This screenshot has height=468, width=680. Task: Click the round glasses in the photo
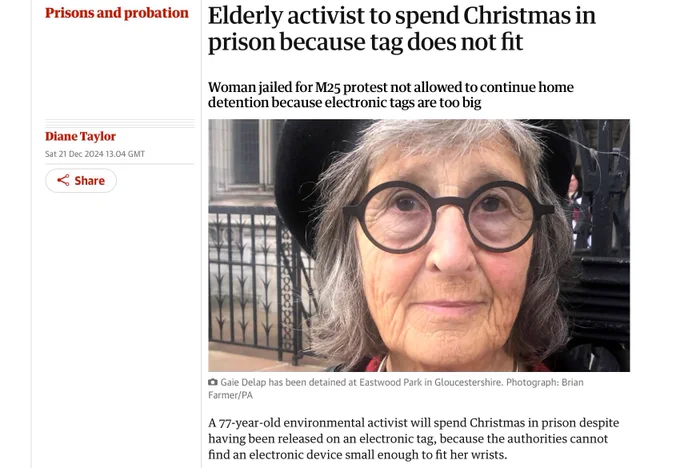[448, 216]
